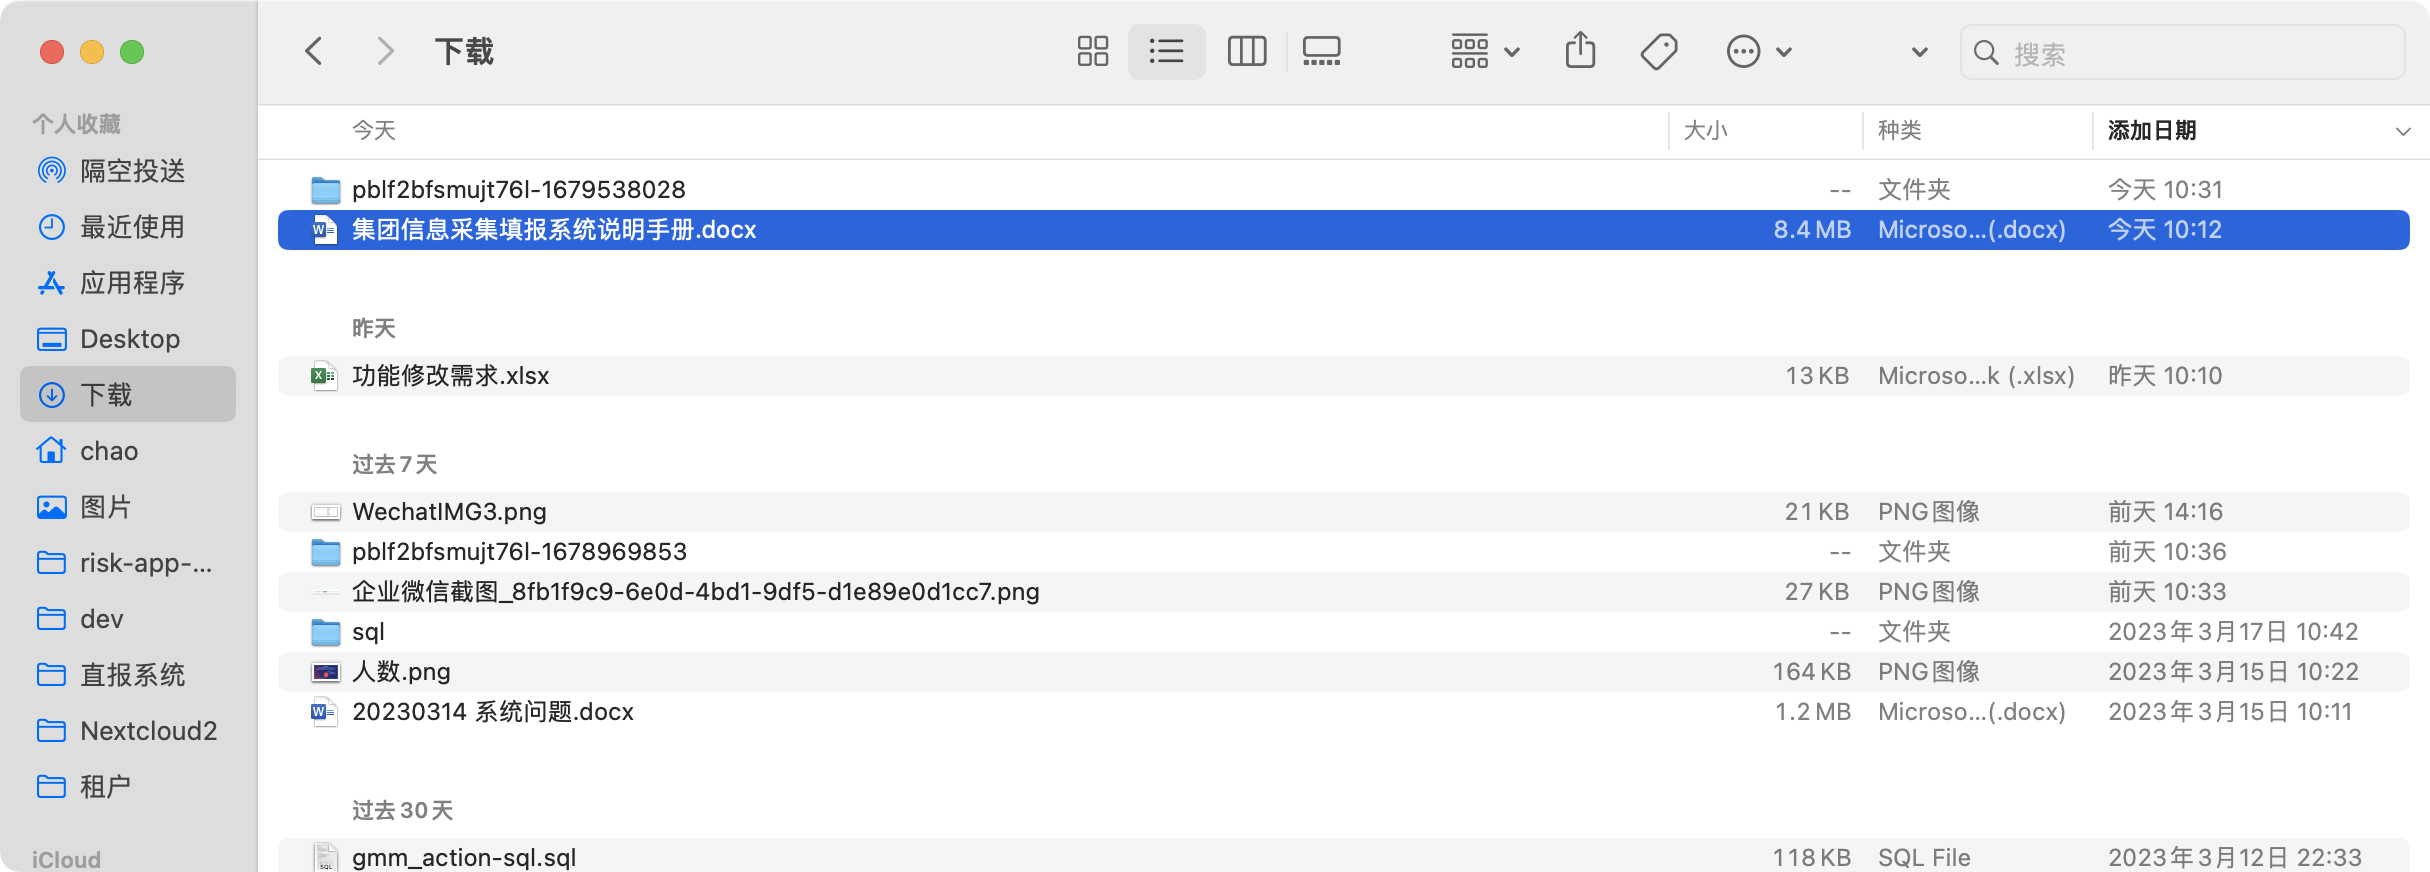Open 应用程序 in sidebar
The width and height of the screenshot is (2430, 872).
pos(132,283)
